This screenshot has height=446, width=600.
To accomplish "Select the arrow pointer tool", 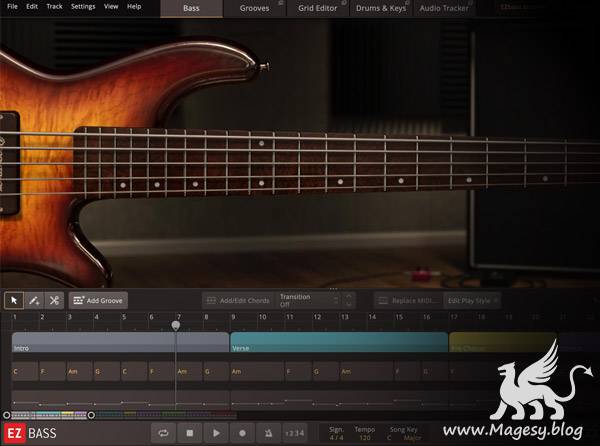I will [14, 300].
